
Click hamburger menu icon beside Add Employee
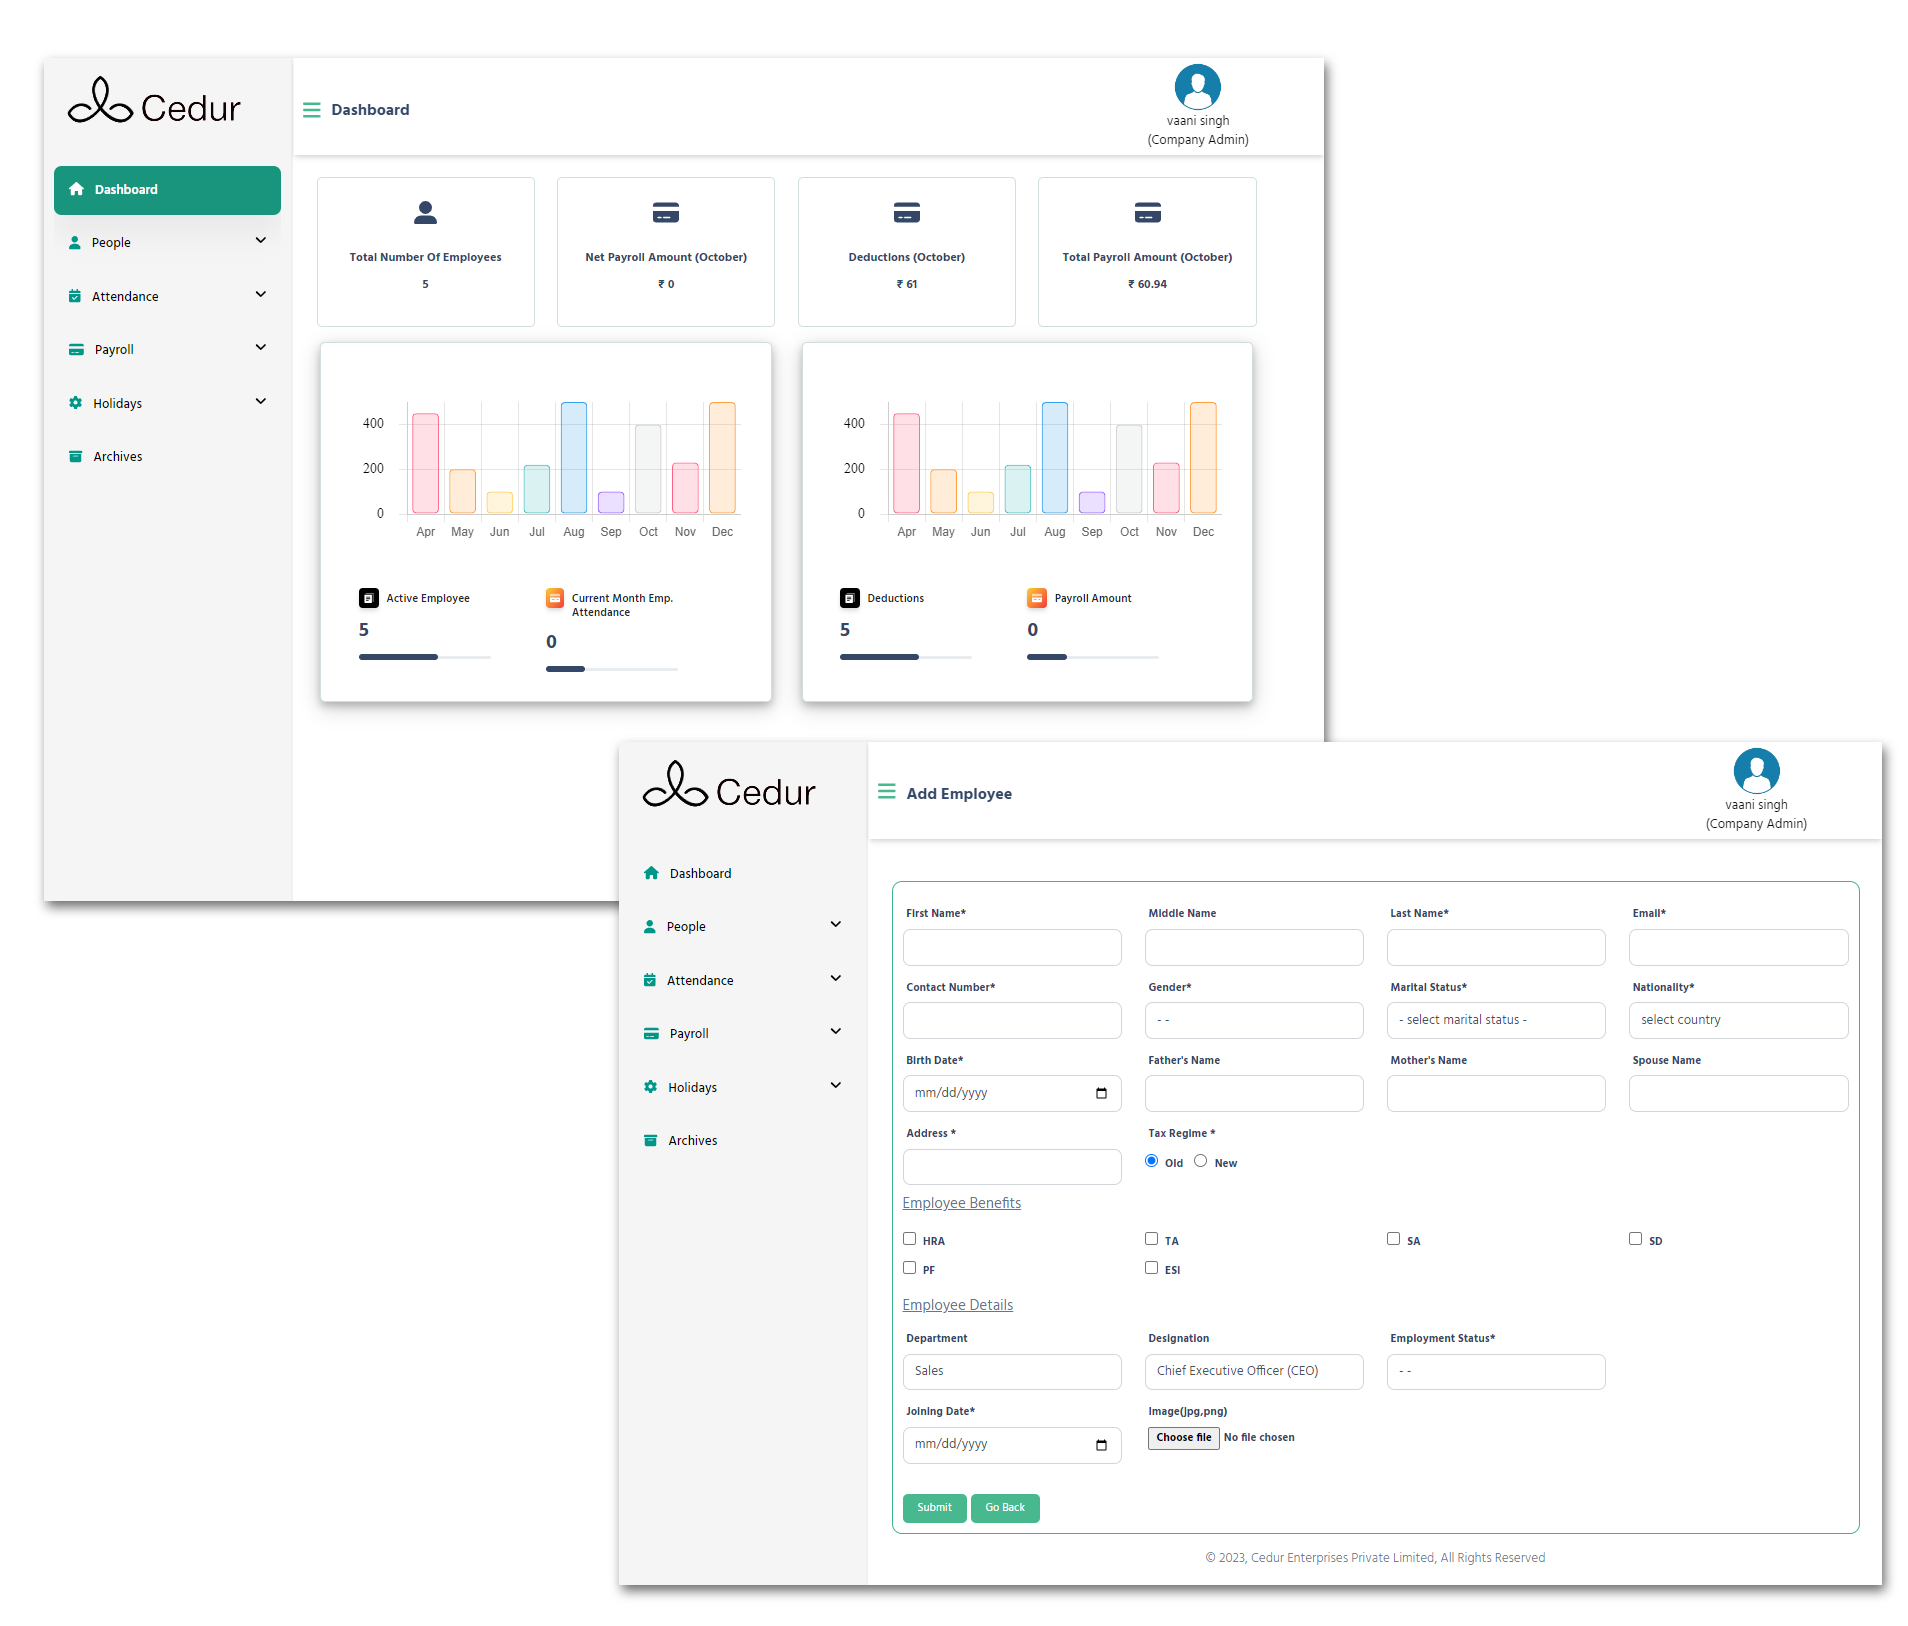(886, 792)
